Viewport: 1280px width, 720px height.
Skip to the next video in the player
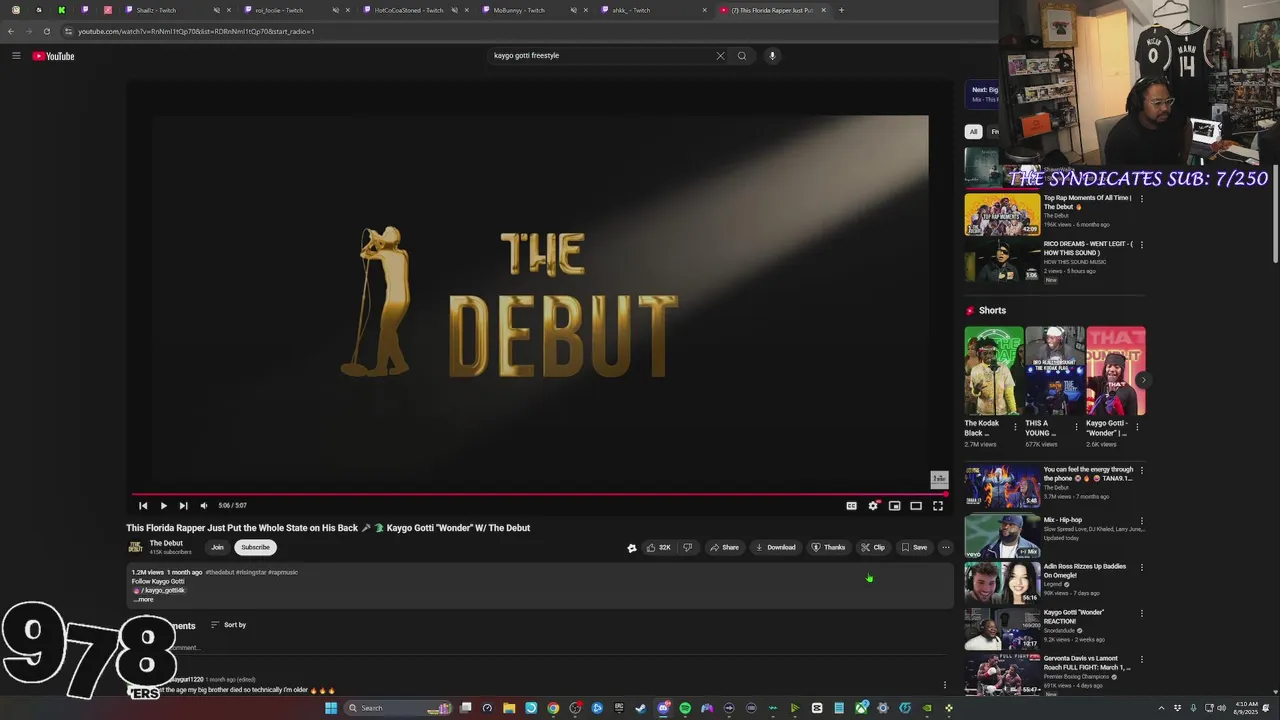tap(183, 506)
